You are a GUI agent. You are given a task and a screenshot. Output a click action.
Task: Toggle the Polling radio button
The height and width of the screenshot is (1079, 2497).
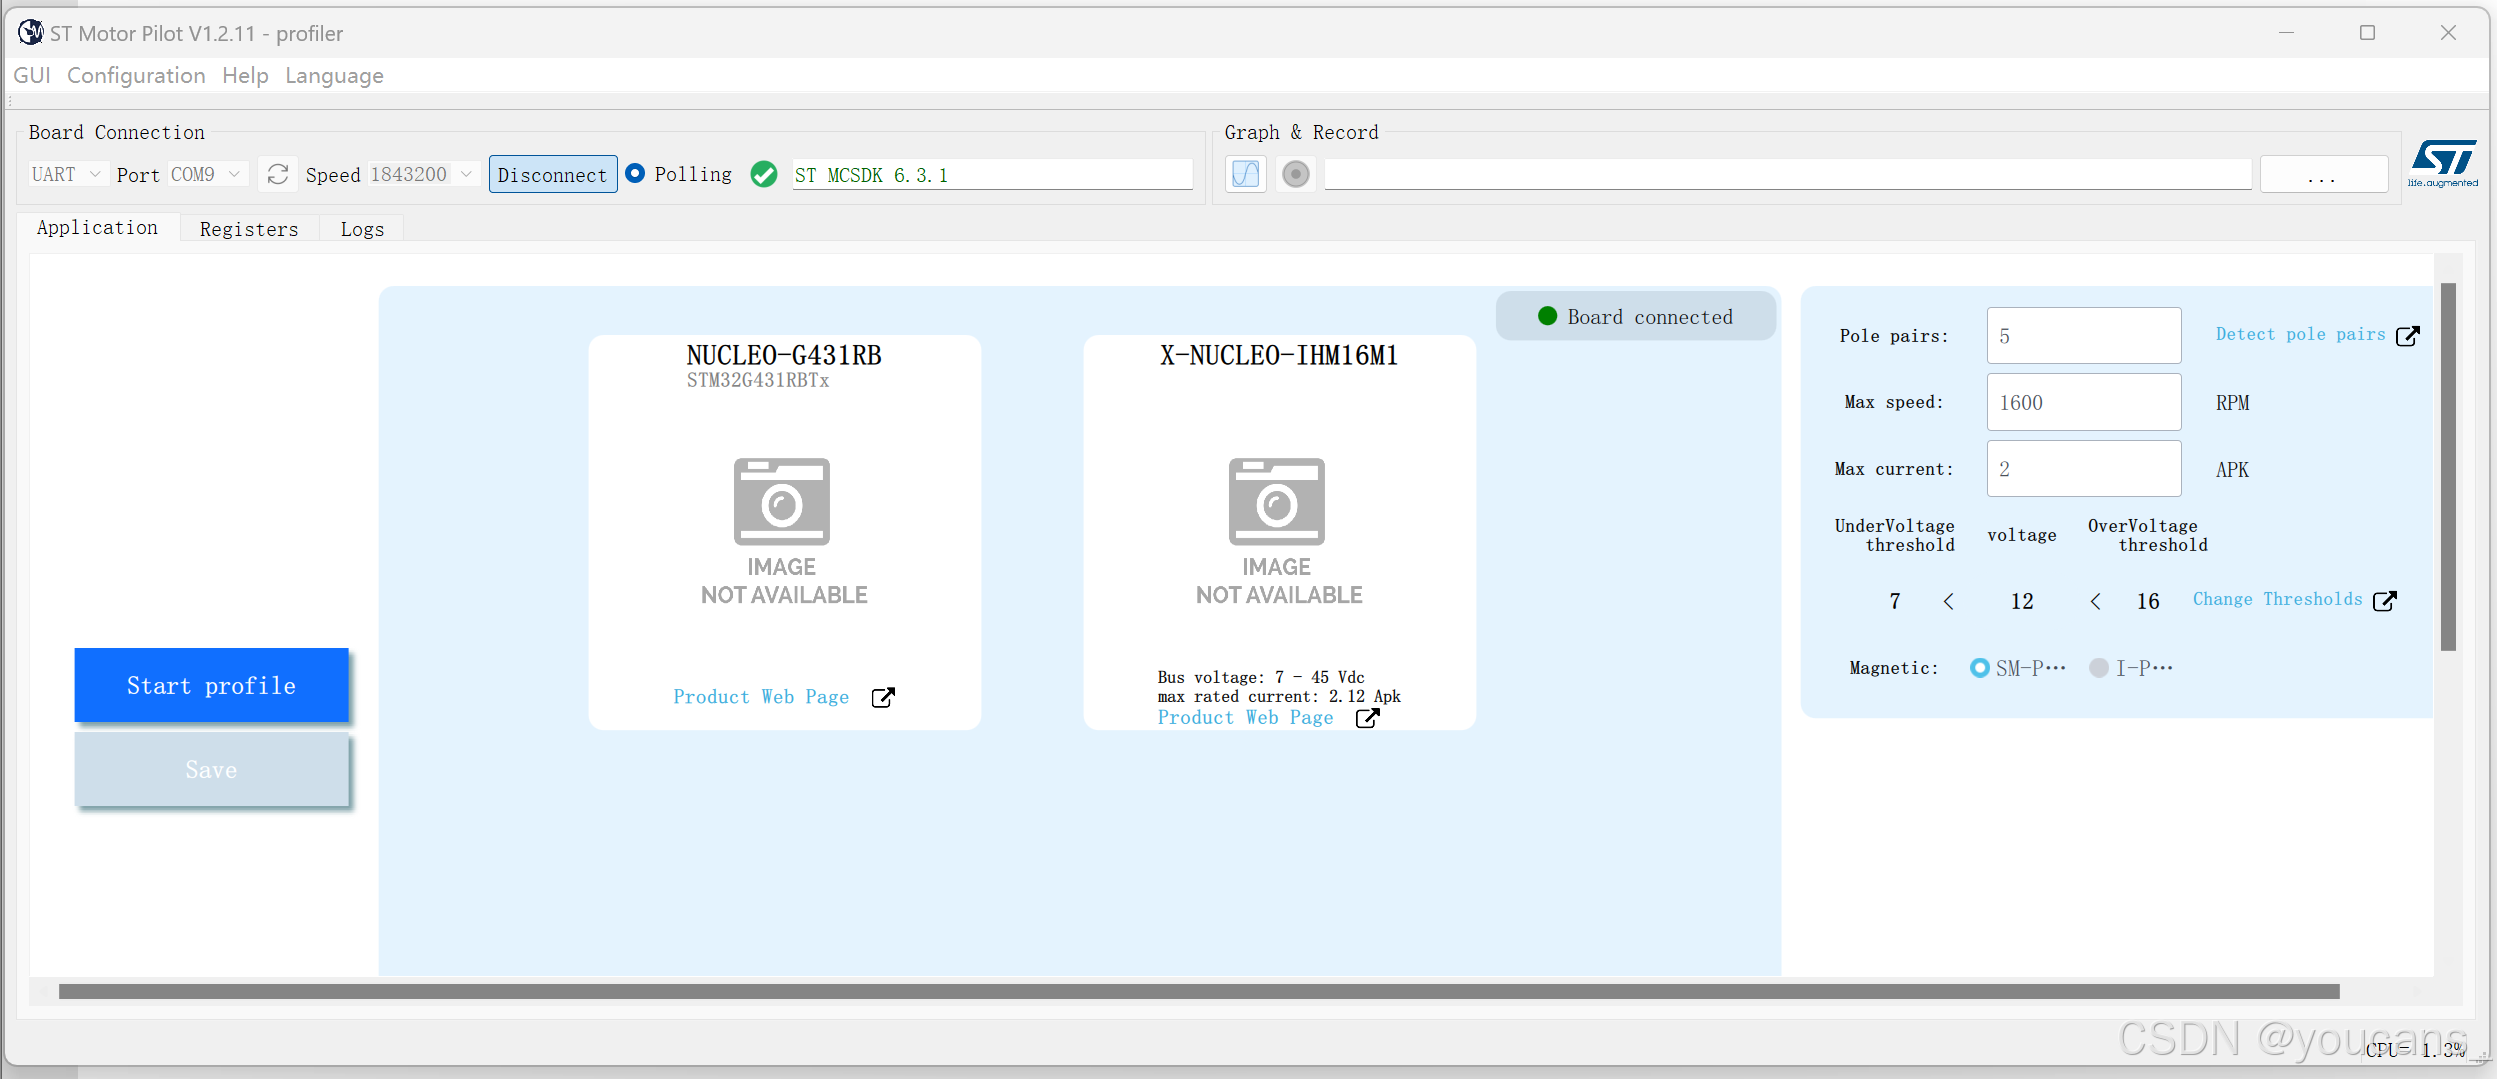(x=635, y=173)
